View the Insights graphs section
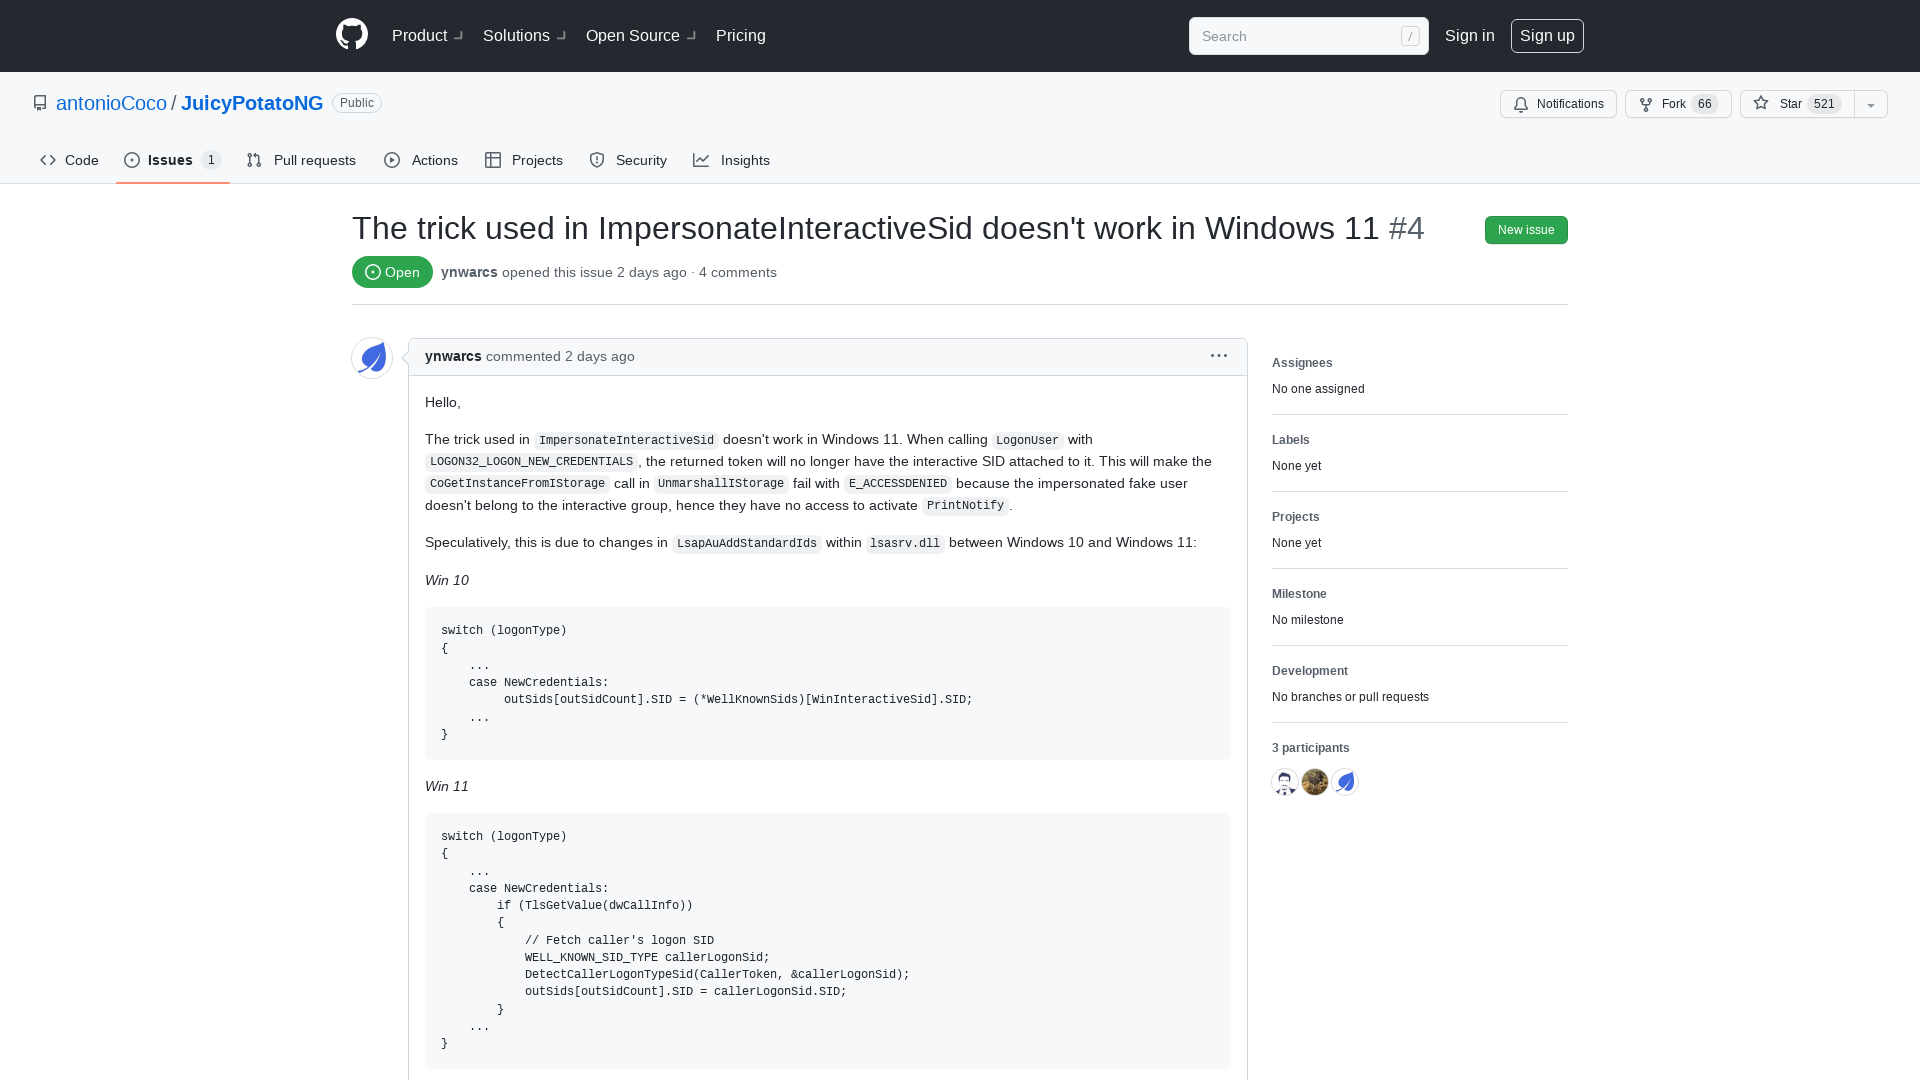 point(732,160)
